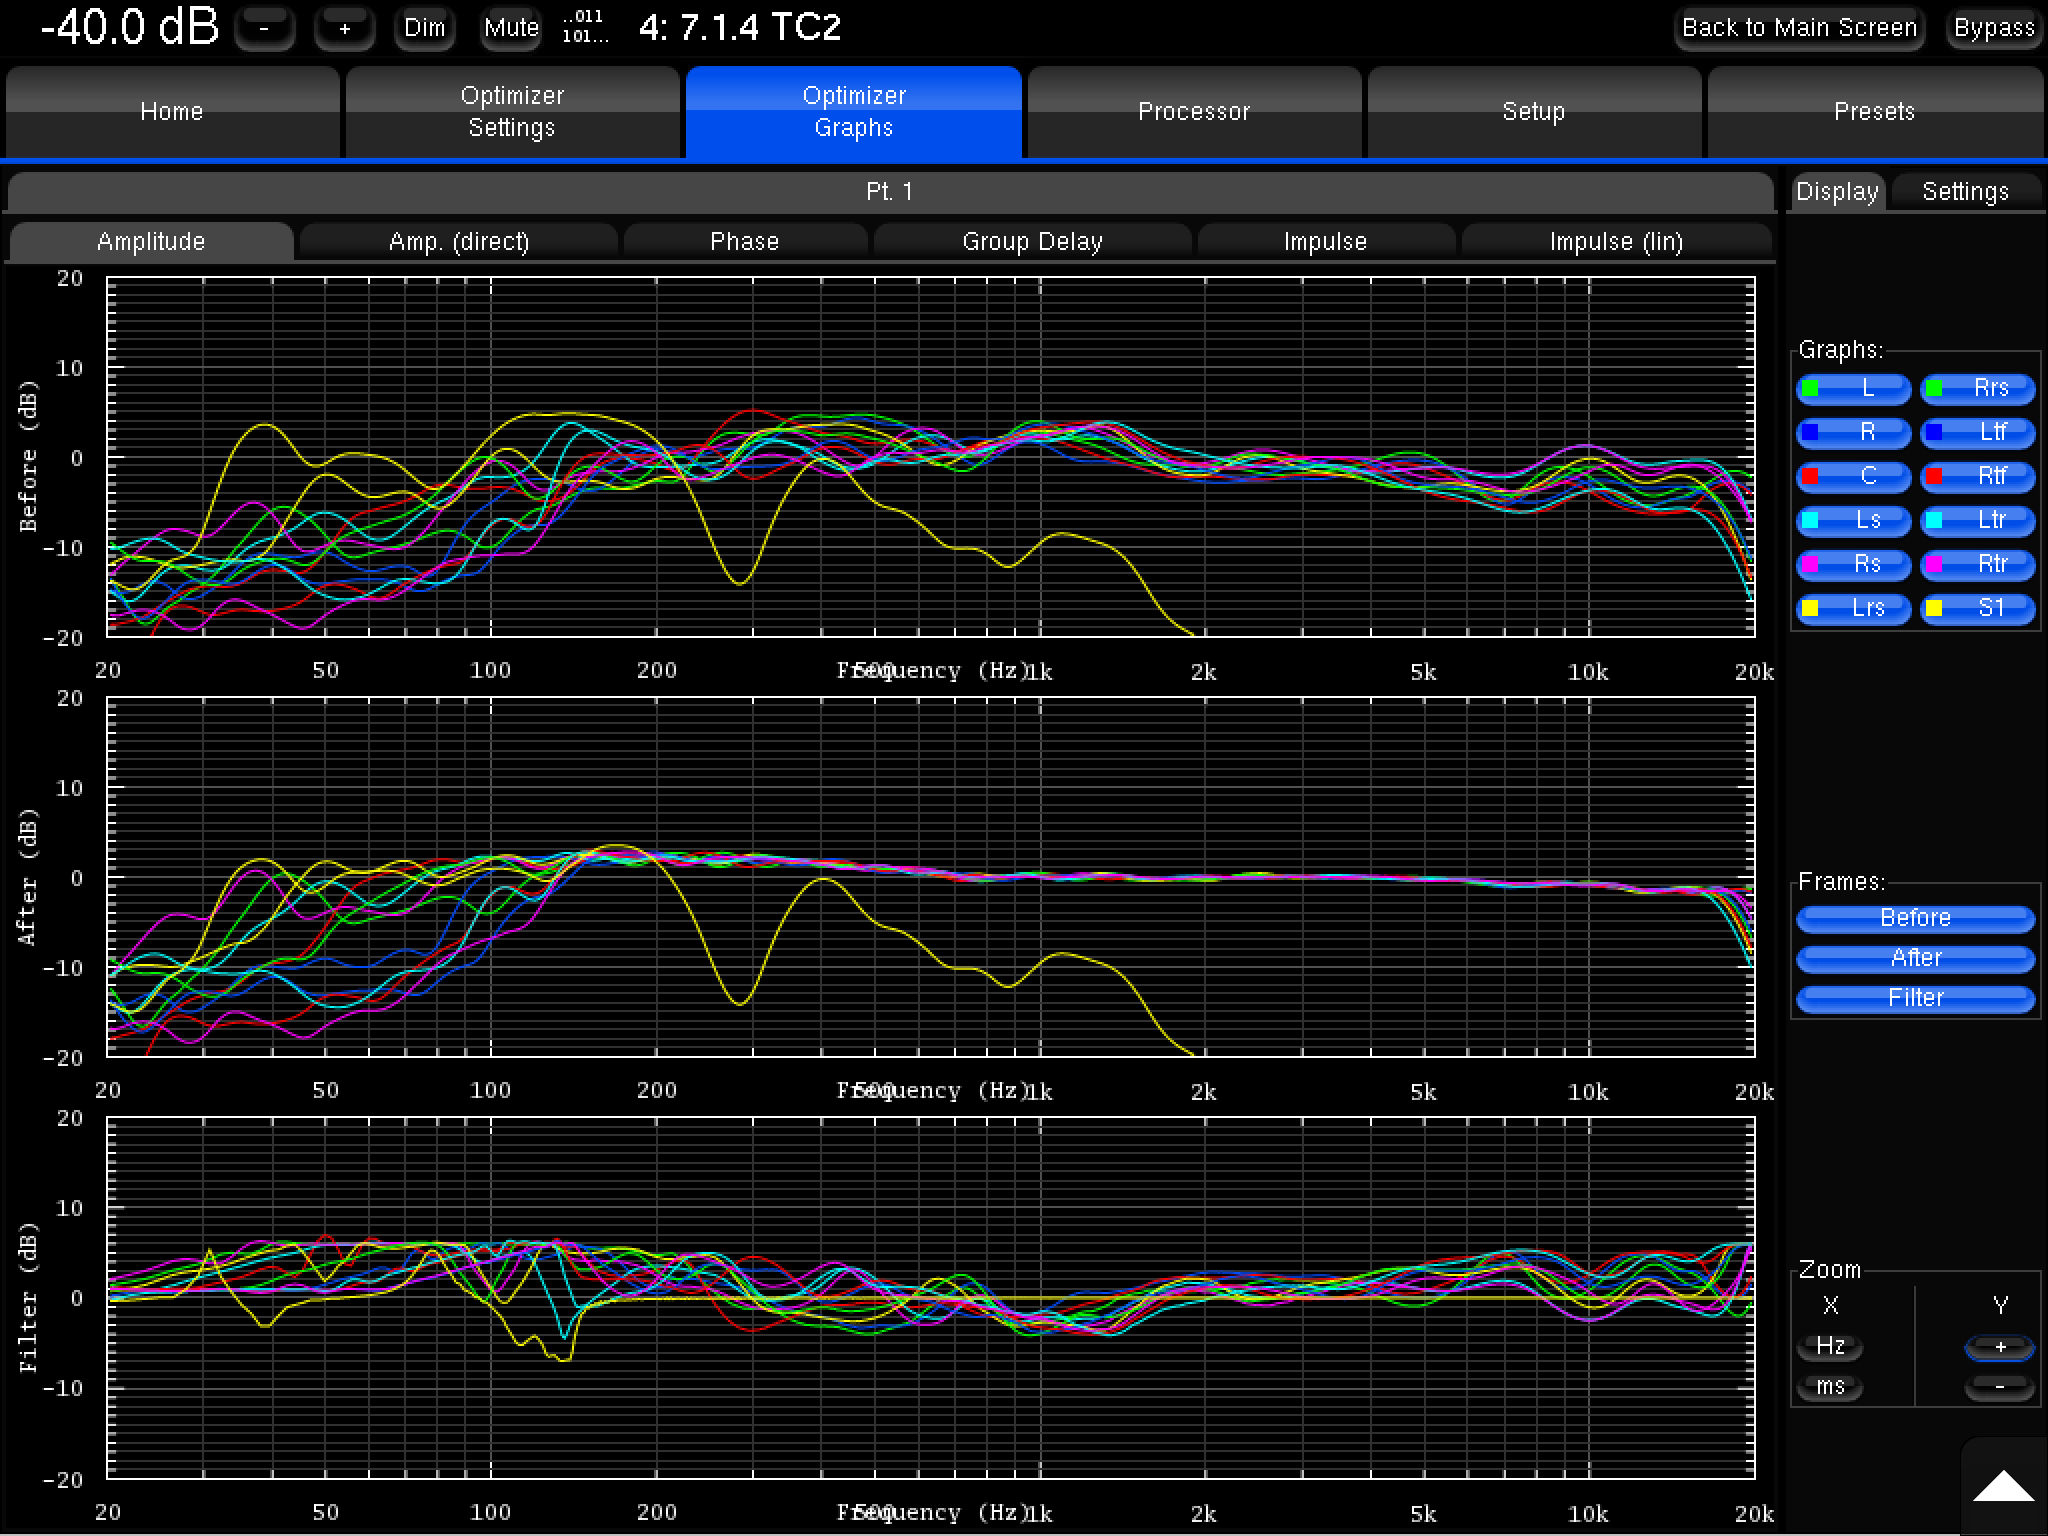Decrease volume with minus button
This screenshot has height=1536, width=2048.
[x=264, y=28]
